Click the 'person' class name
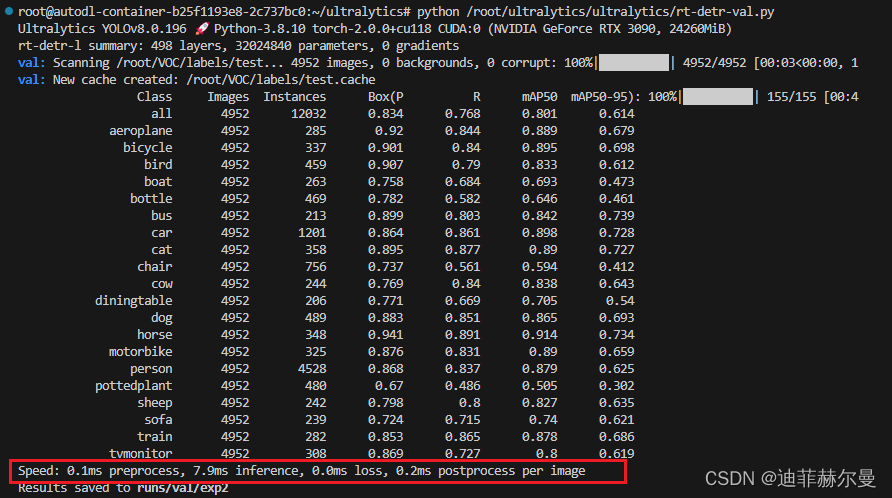 coord(151,369)
